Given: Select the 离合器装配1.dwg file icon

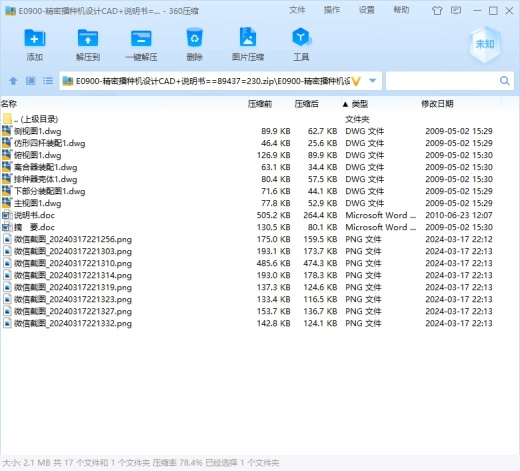Looking at the screenshot, I should coord(7,167).
